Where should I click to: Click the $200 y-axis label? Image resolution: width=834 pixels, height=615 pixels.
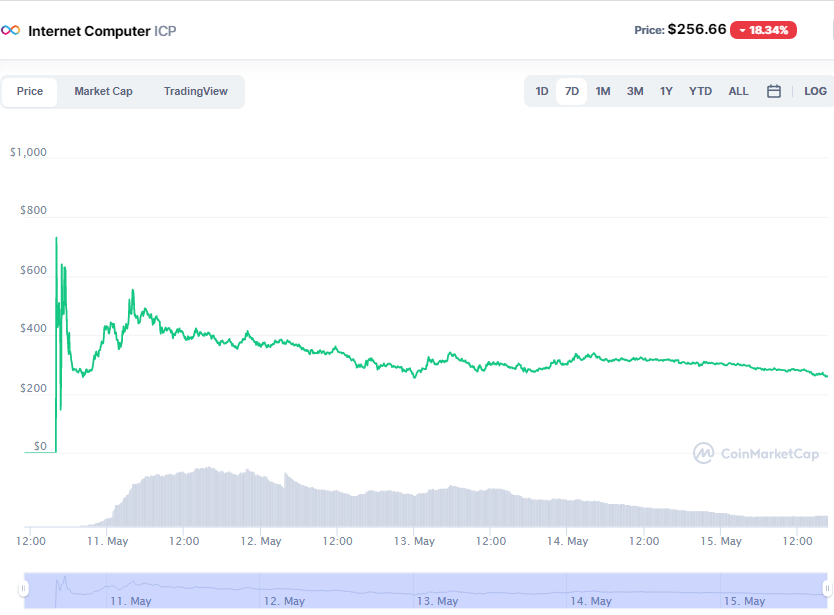point(33,388)
